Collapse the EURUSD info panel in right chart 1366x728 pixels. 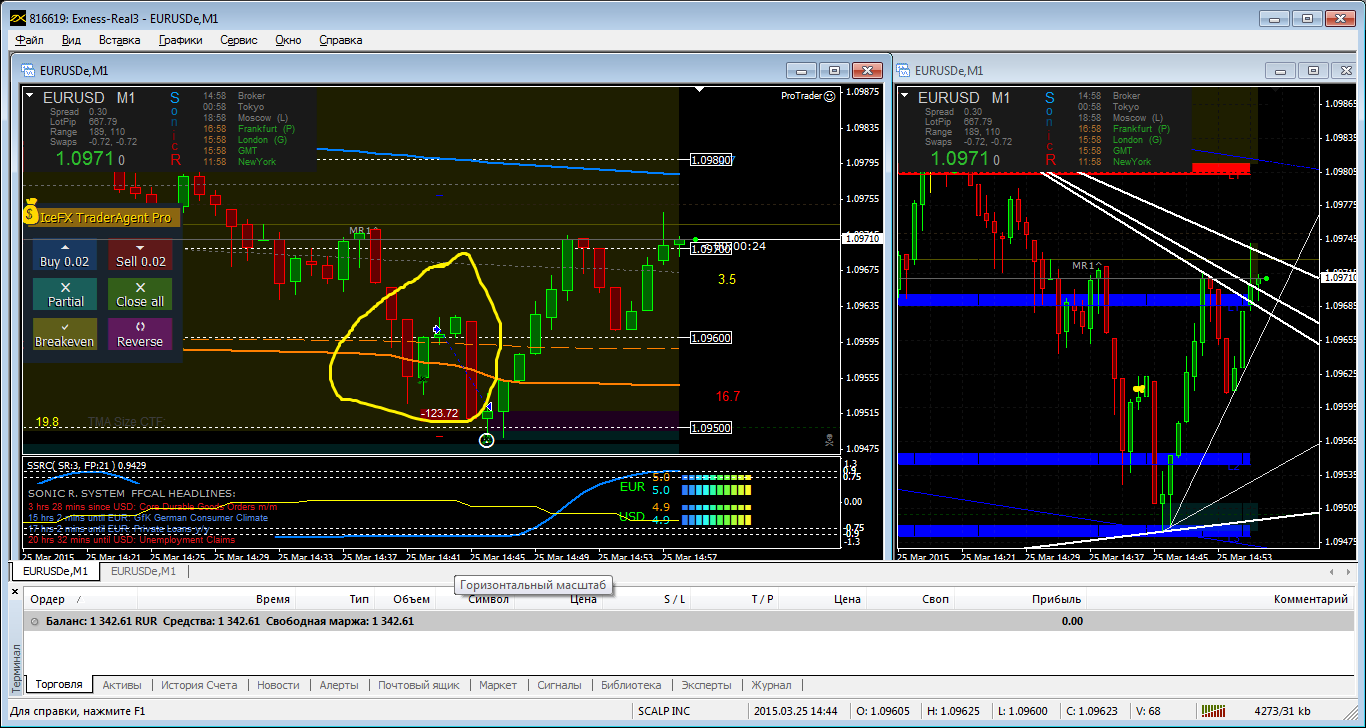coord(905,96)
